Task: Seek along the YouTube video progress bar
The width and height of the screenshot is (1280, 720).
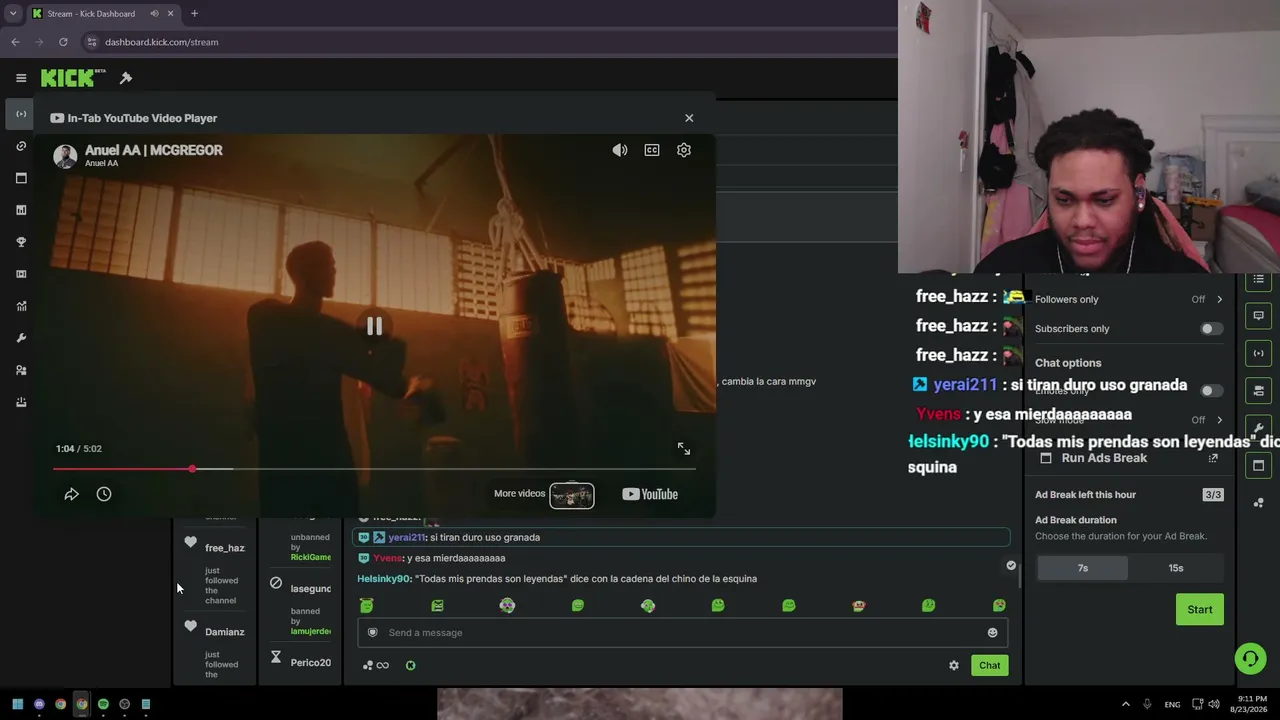Action: [374, 469]
